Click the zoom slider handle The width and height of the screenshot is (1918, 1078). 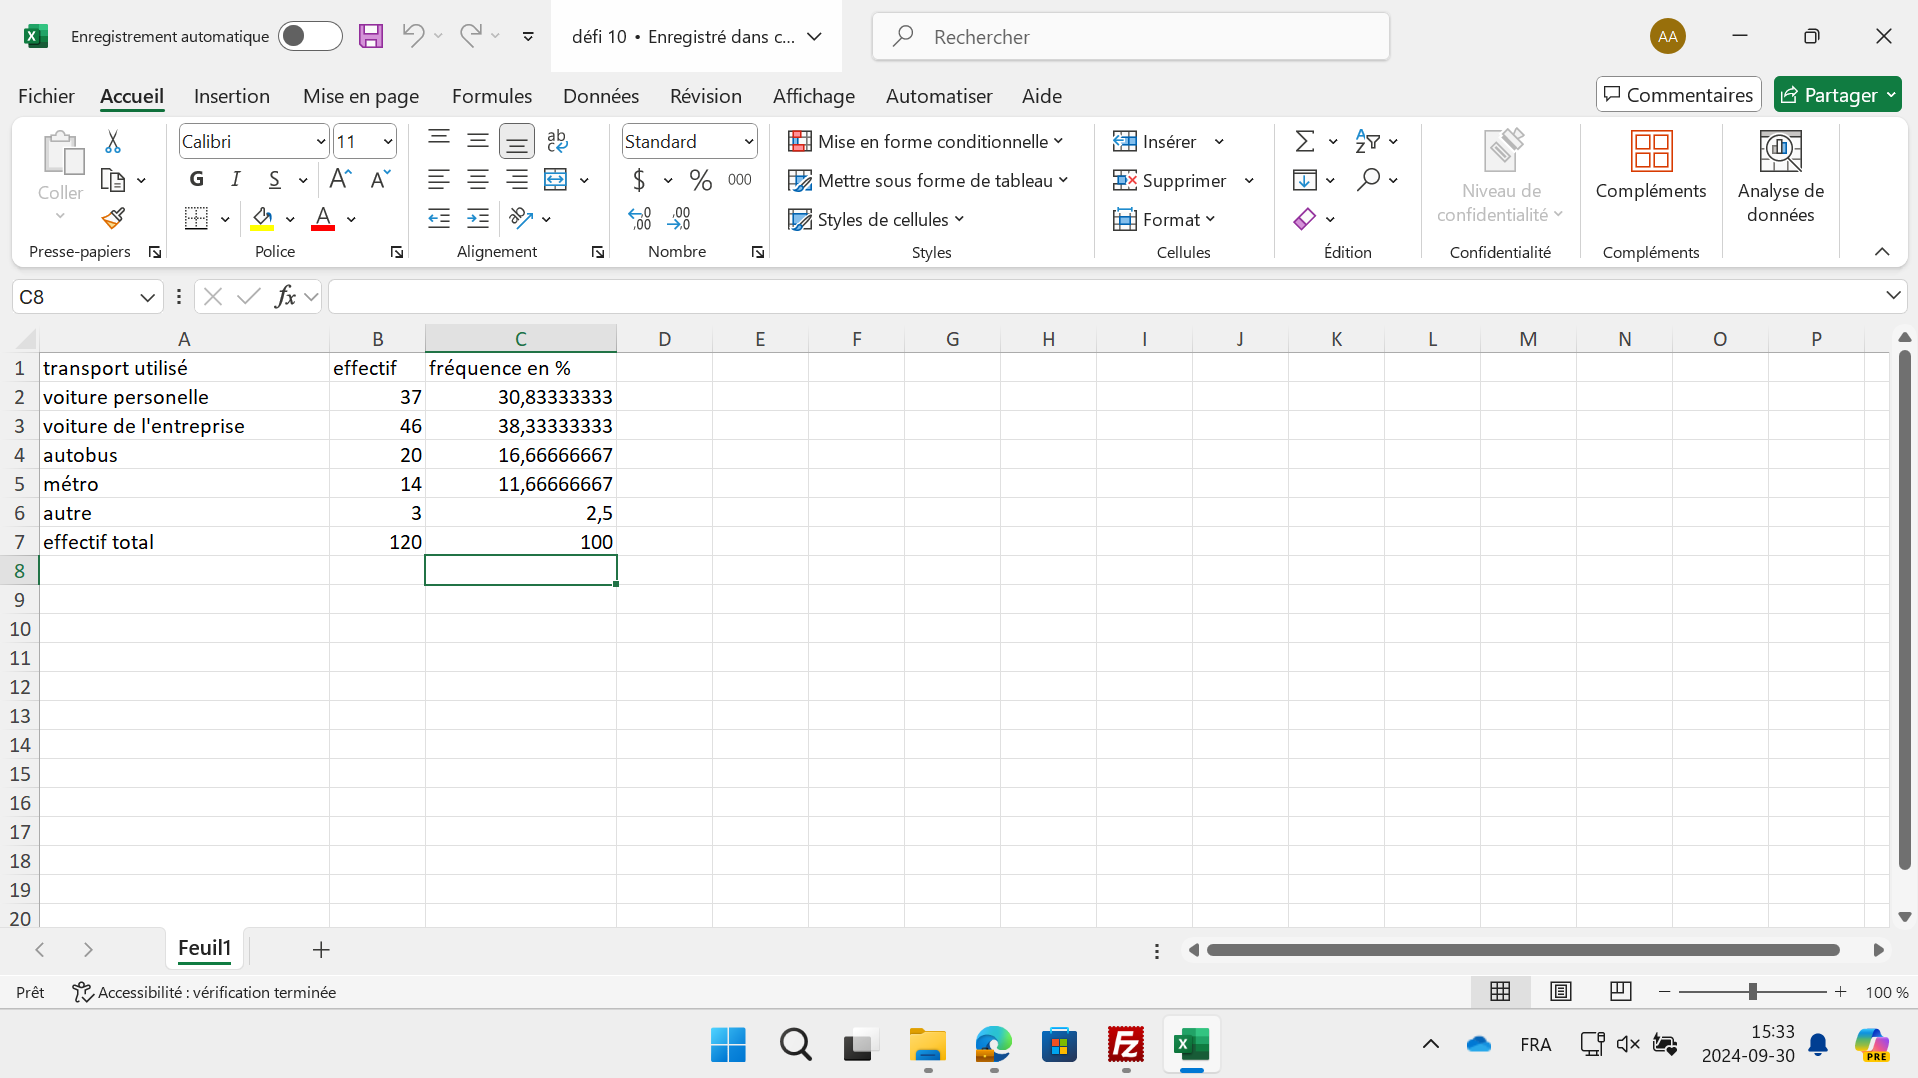point(1752,991)
